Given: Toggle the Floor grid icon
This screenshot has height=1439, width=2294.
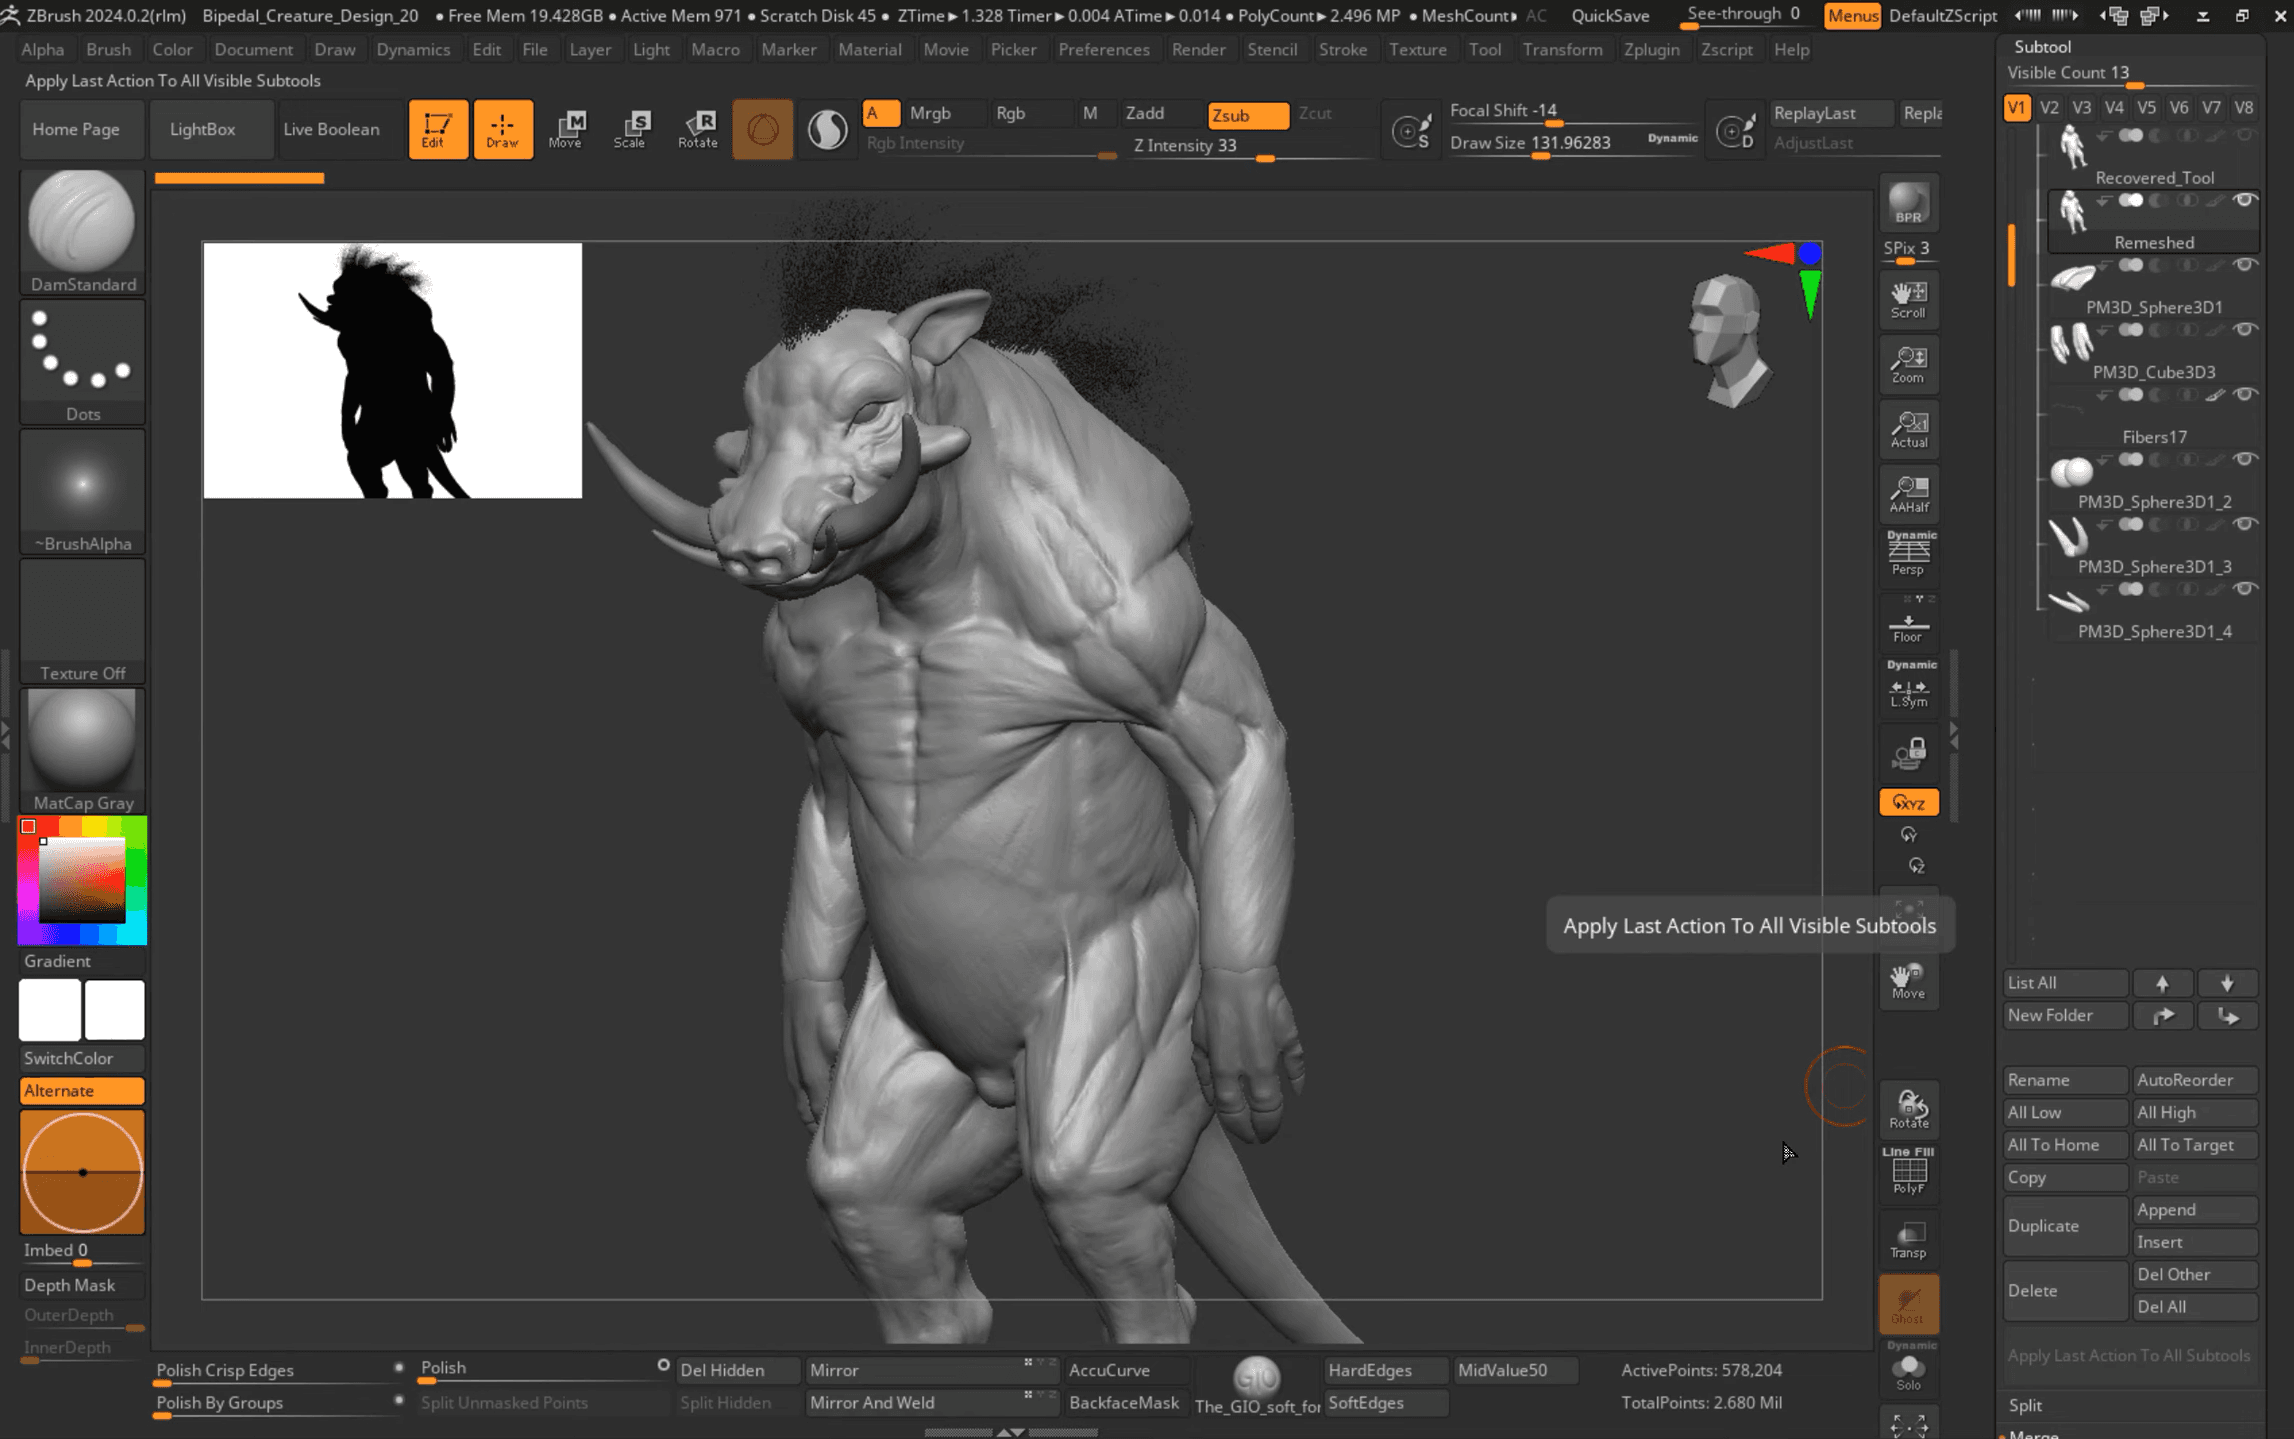Looking at the screenshot, I should point(1907,627).
